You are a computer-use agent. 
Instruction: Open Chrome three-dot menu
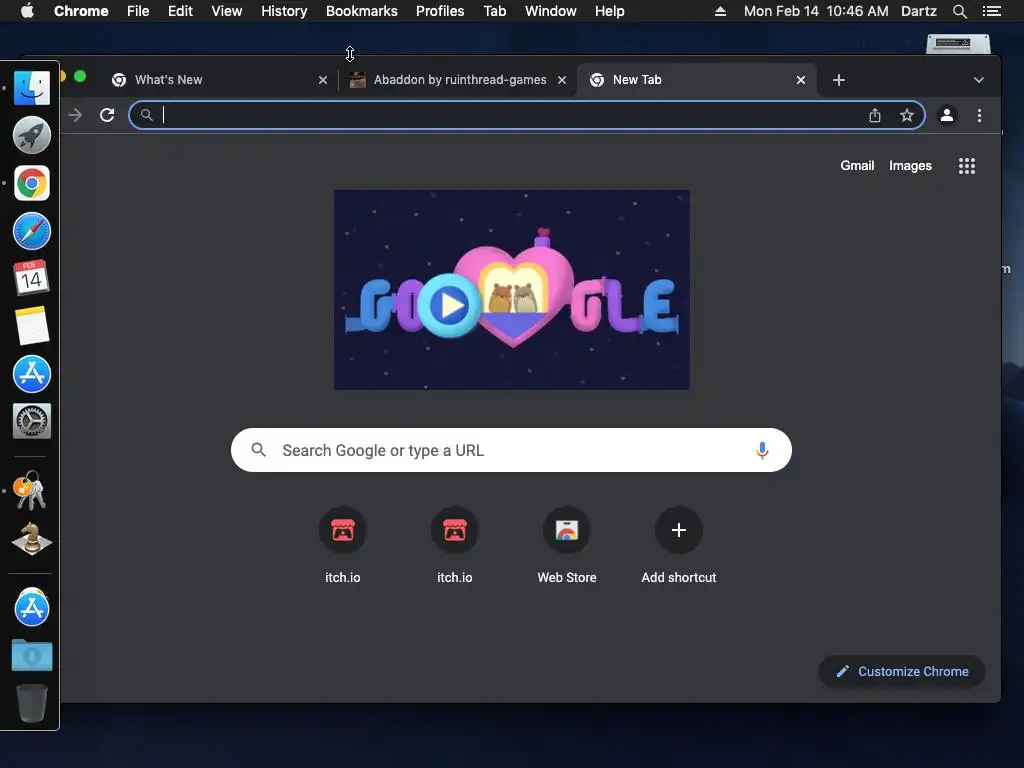tap(979, 116)
